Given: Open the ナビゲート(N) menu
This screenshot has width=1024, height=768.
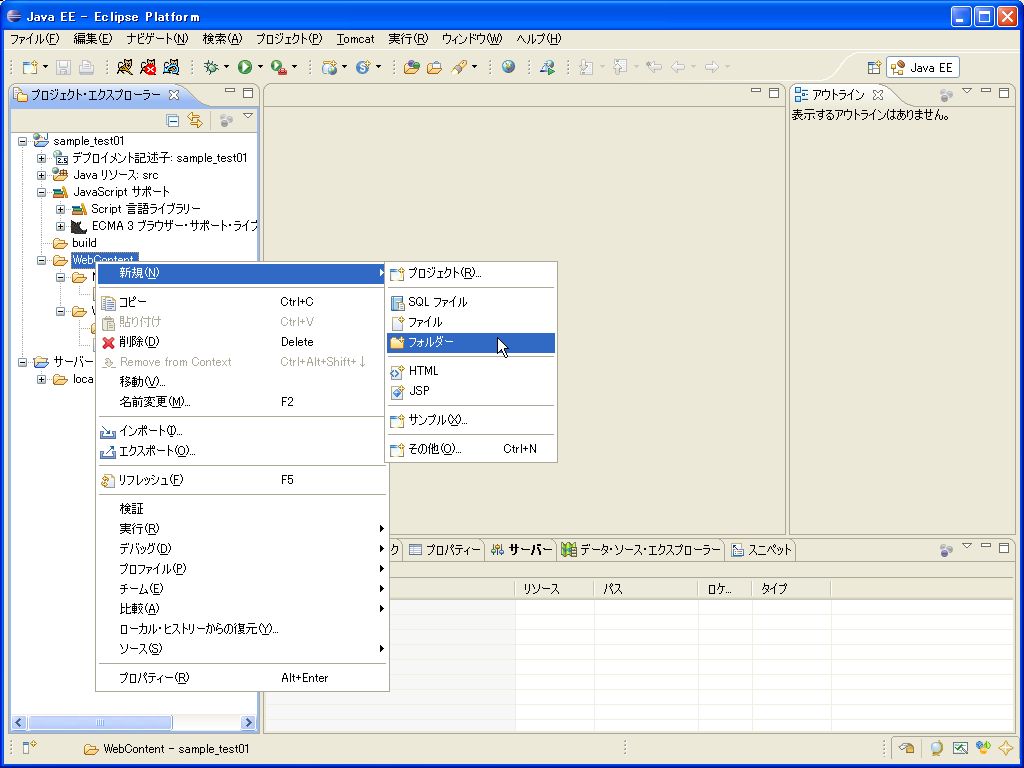Looking at the screenshot, I should coord(157,39).
